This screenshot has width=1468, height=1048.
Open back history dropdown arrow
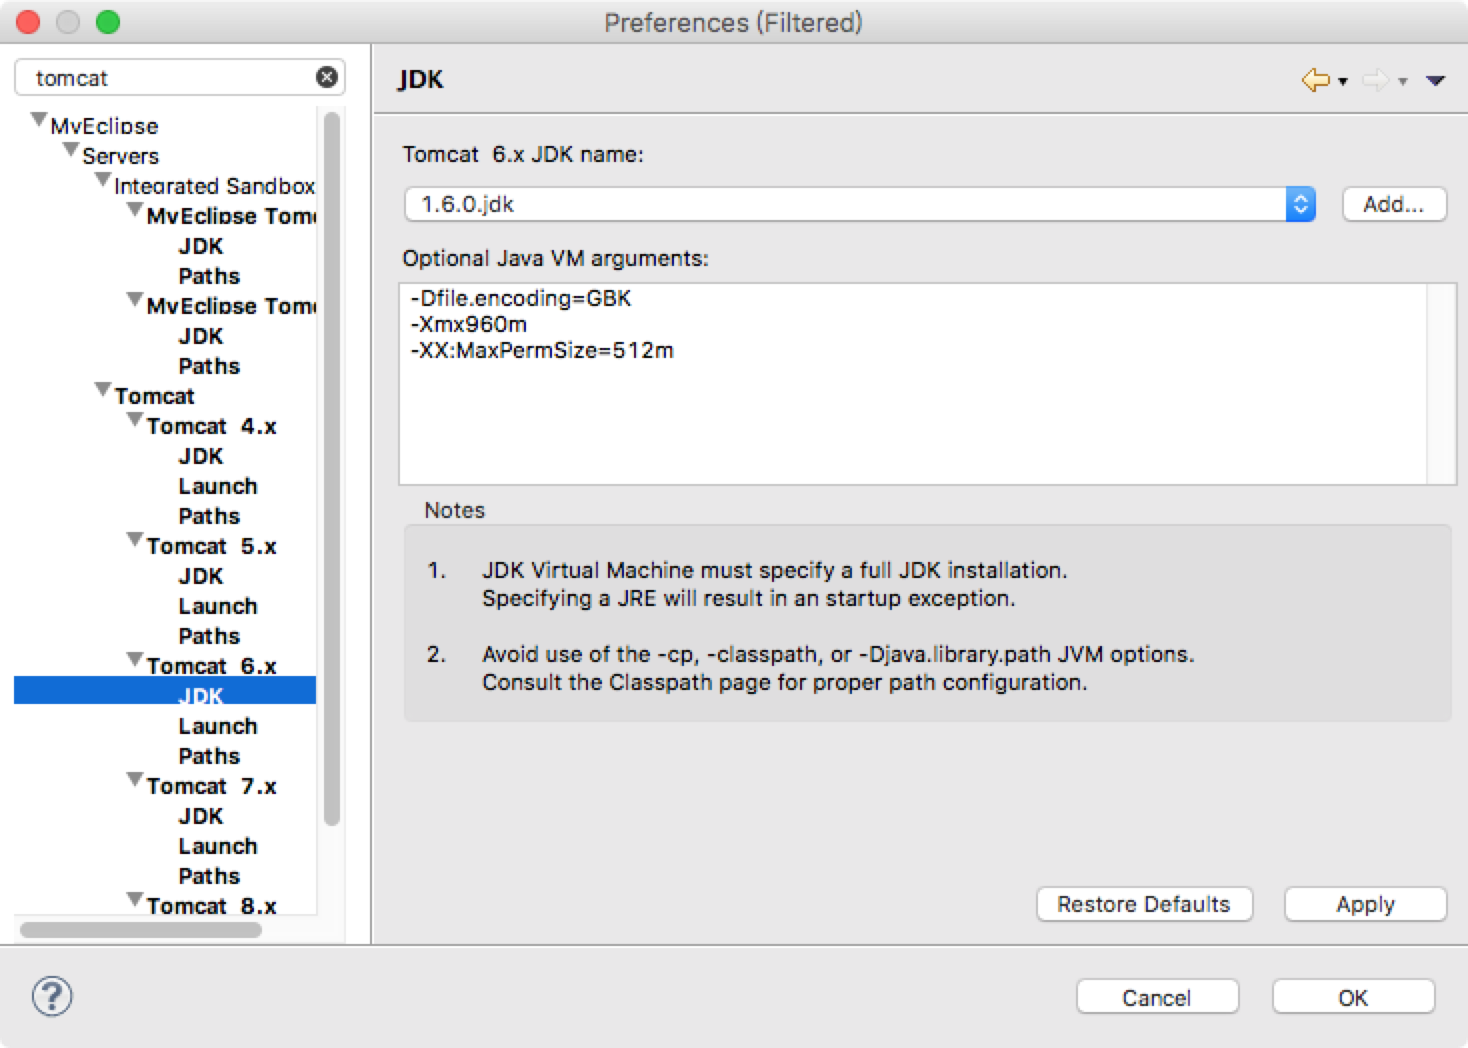[1343, 81]
